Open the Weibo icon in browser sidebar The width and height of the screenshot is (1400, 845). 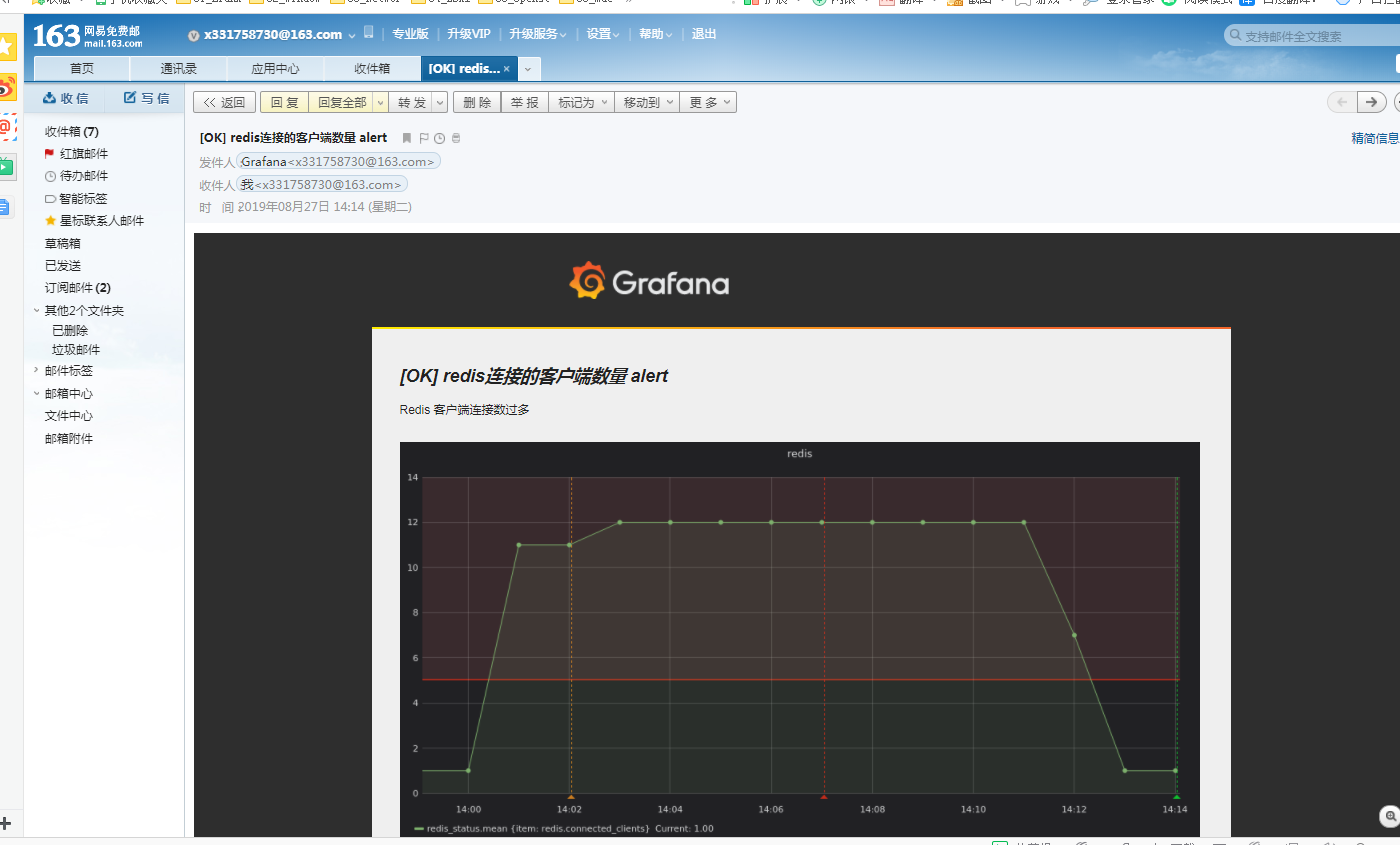(7, 87)
